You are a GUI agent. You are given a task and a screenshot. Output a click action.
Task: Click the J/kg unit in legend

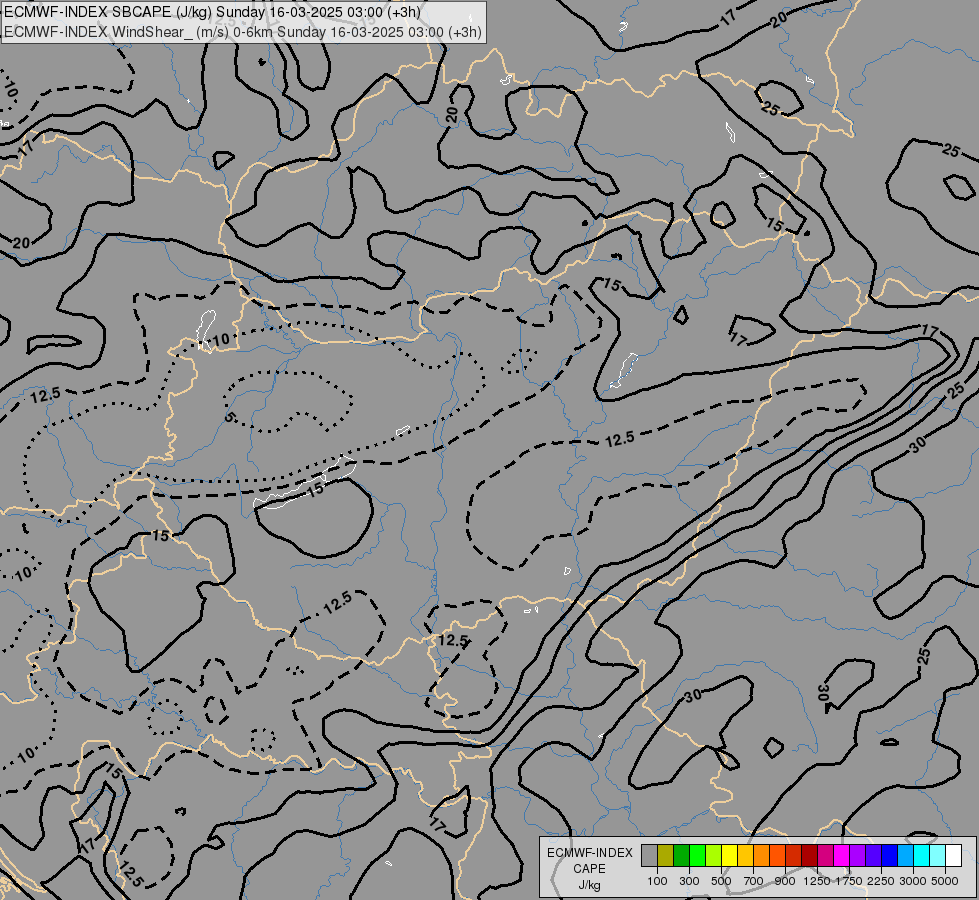click(589, 885)
